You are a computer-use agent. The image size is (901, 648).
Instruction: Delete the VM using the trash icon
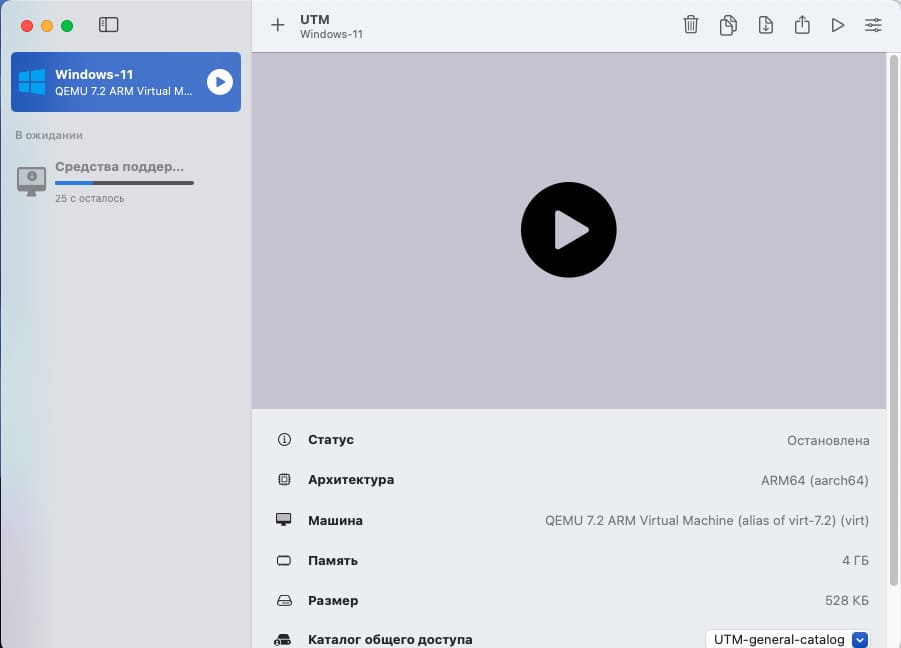[x=691, y=25]
